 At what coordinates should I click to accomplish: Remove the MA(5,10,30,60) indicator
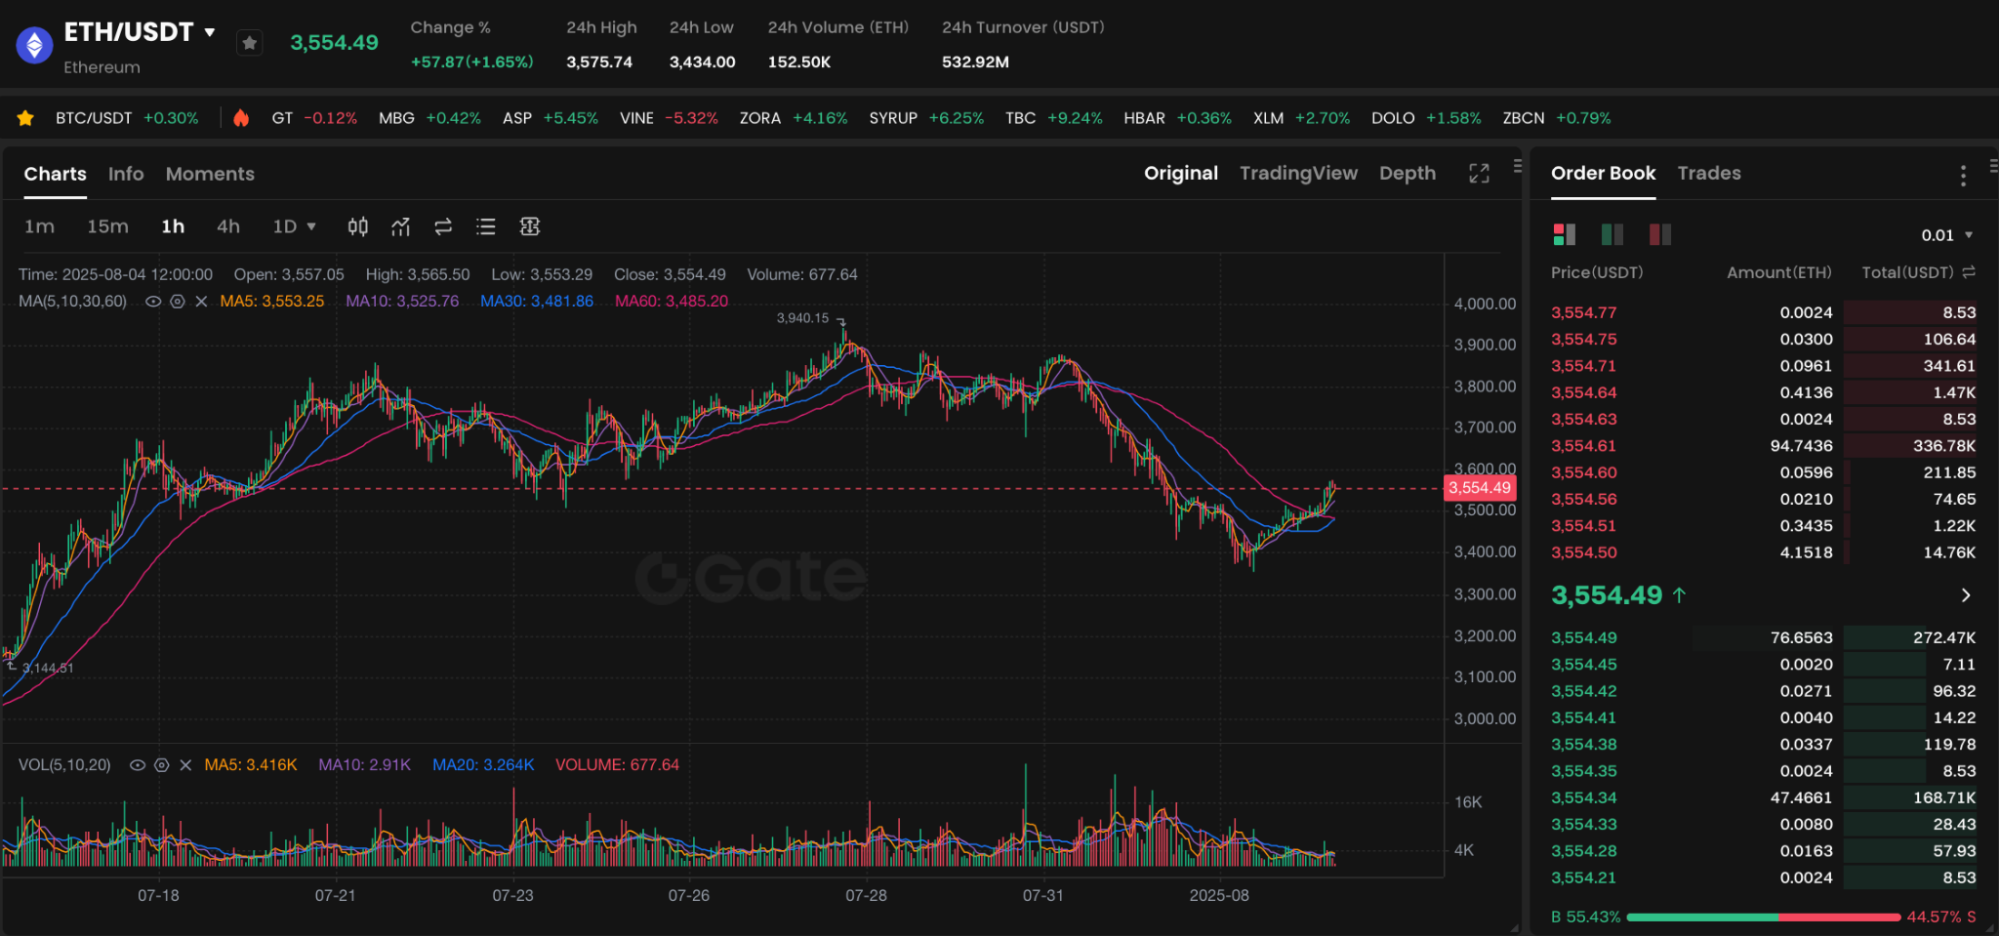coord(201,301)
